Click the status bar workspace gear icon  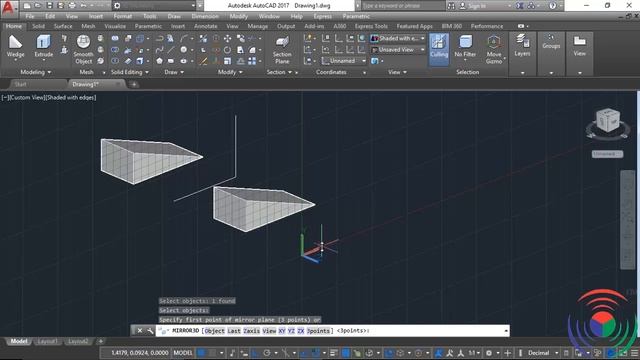489,353
